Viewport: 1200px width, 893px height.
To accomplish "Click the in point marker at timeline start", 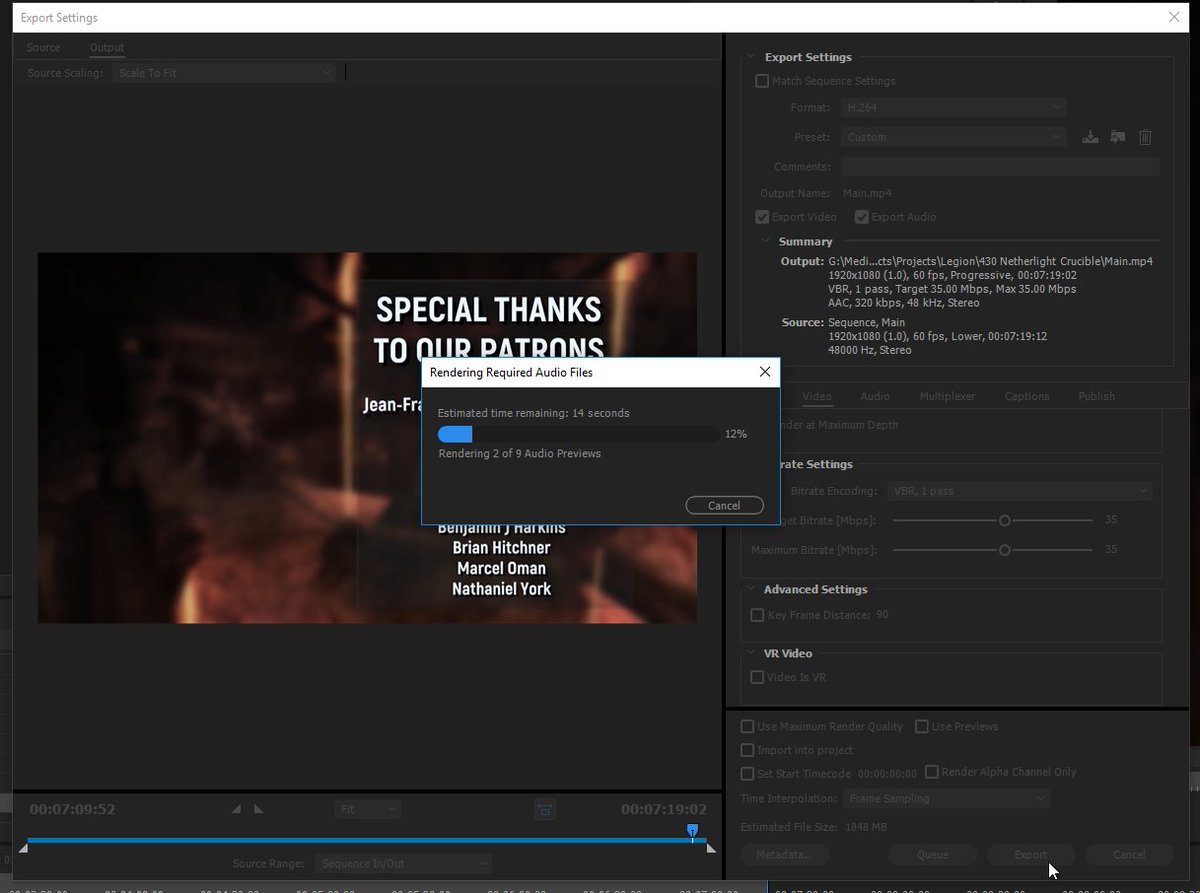I will pos(24,848).
